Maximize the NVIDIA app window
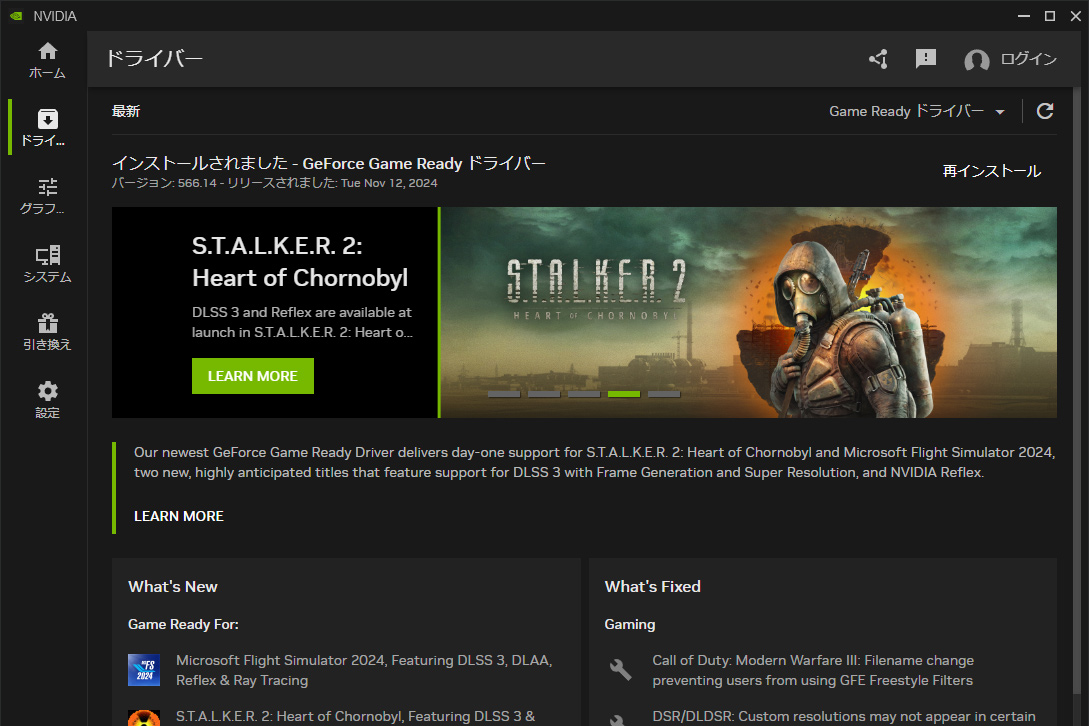 tap(1050, 16)
